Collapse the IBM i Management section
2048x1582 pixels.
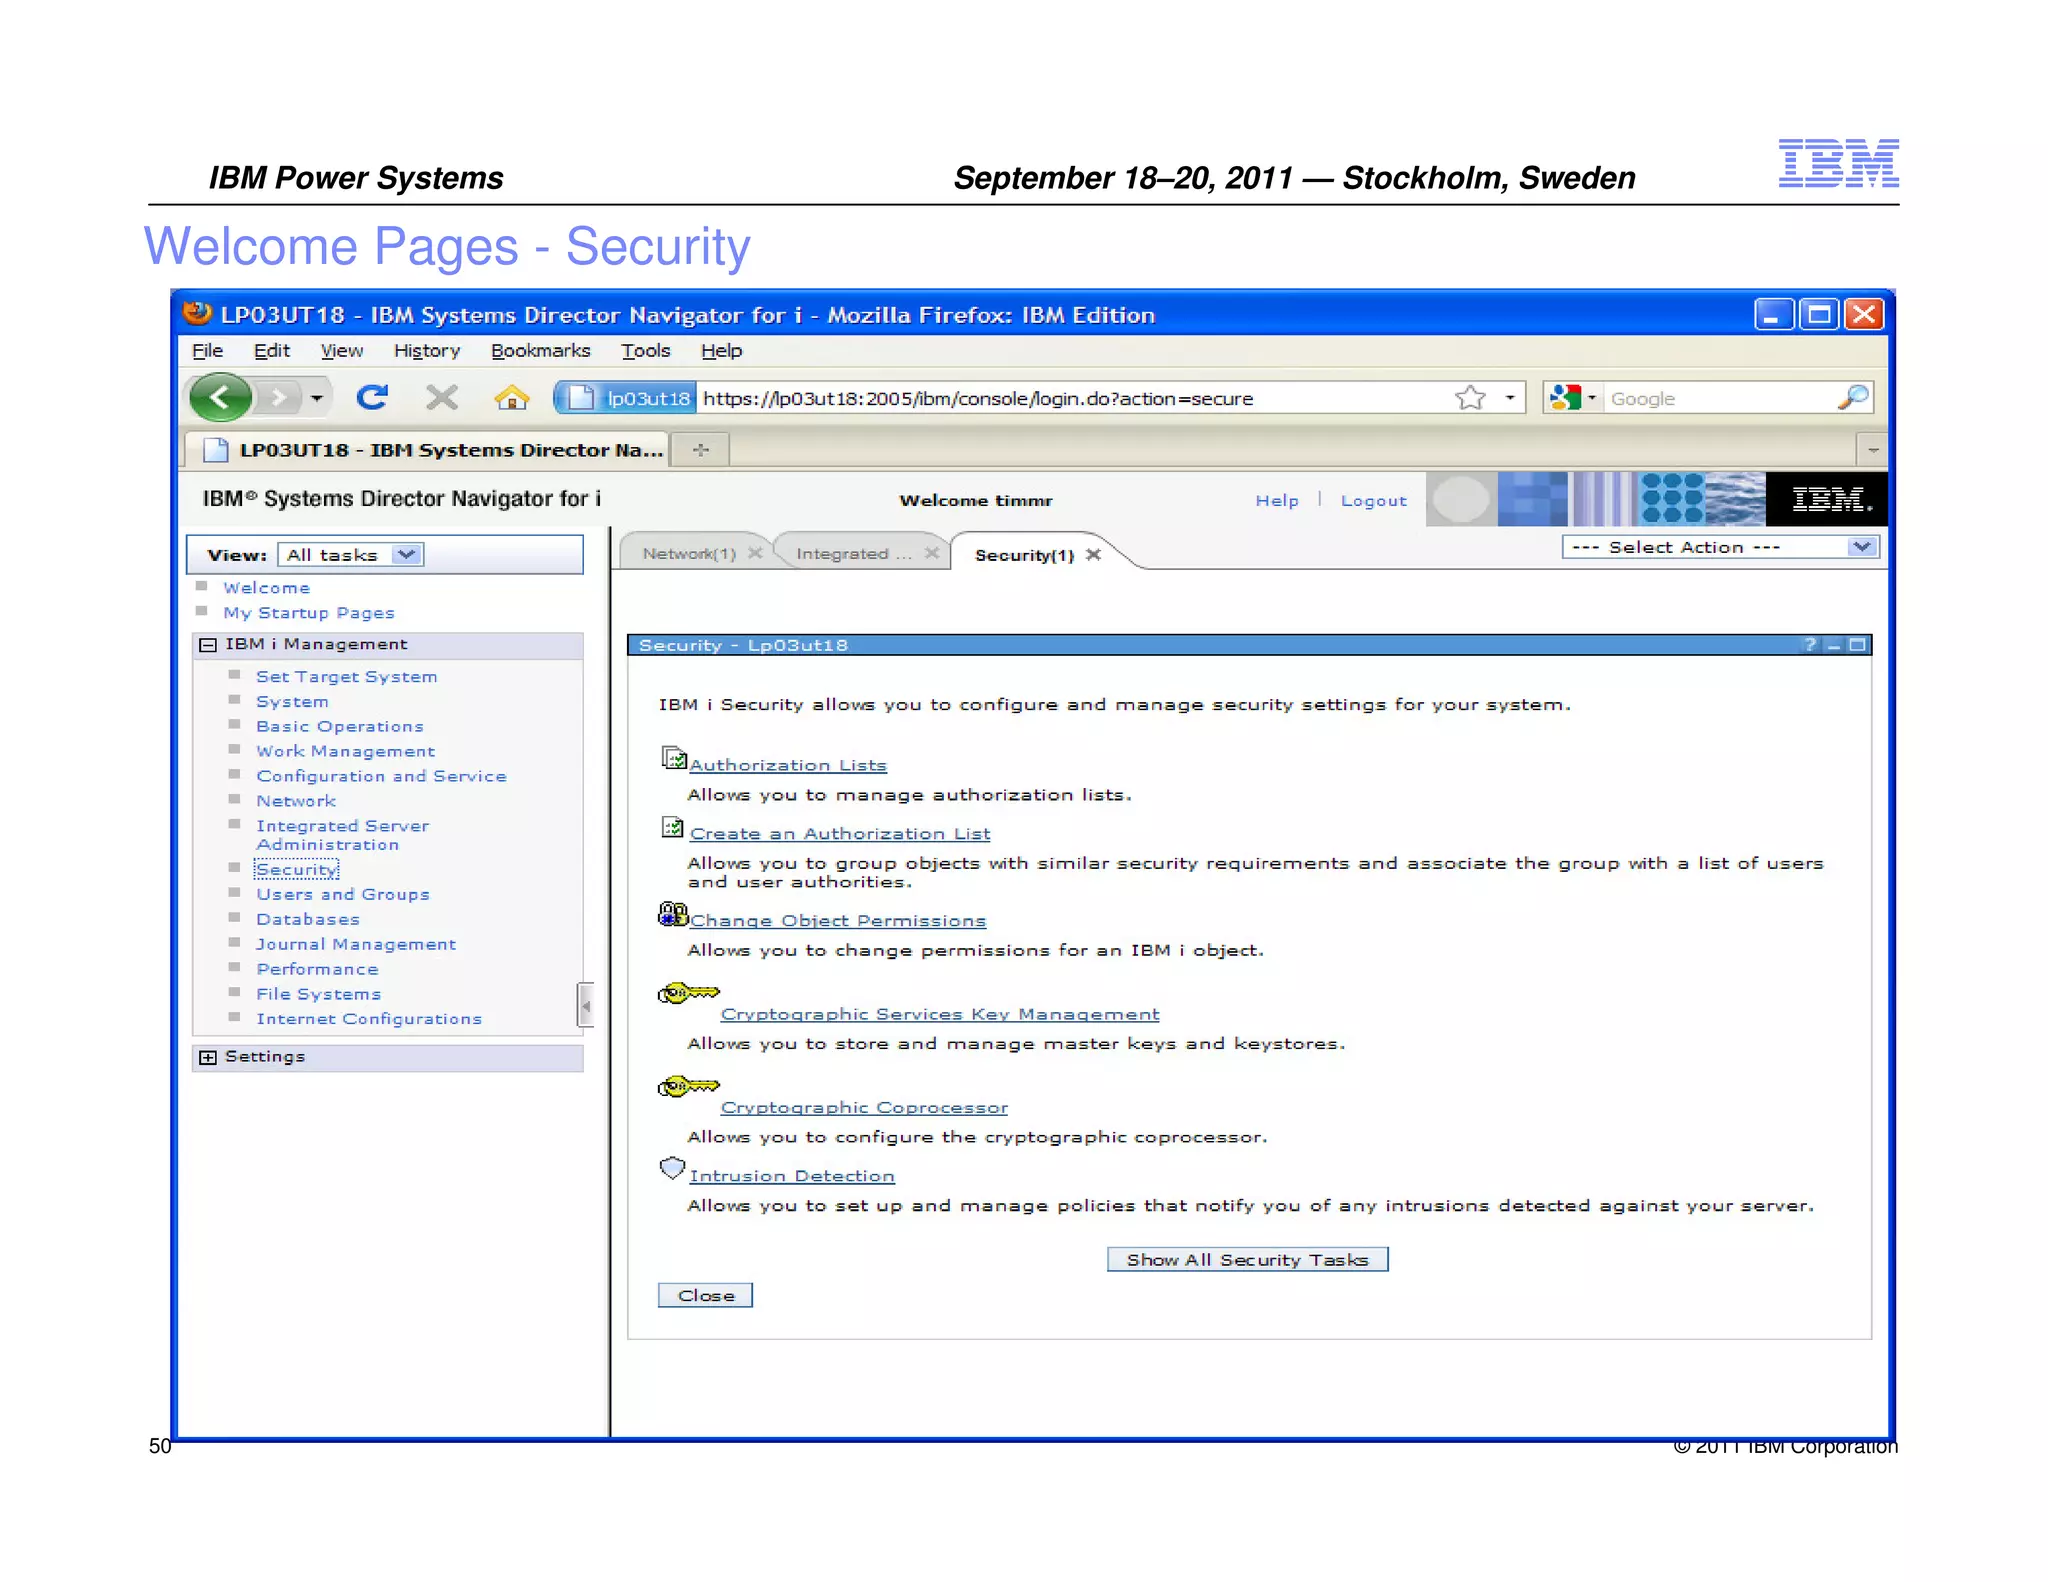coord(208,645)
